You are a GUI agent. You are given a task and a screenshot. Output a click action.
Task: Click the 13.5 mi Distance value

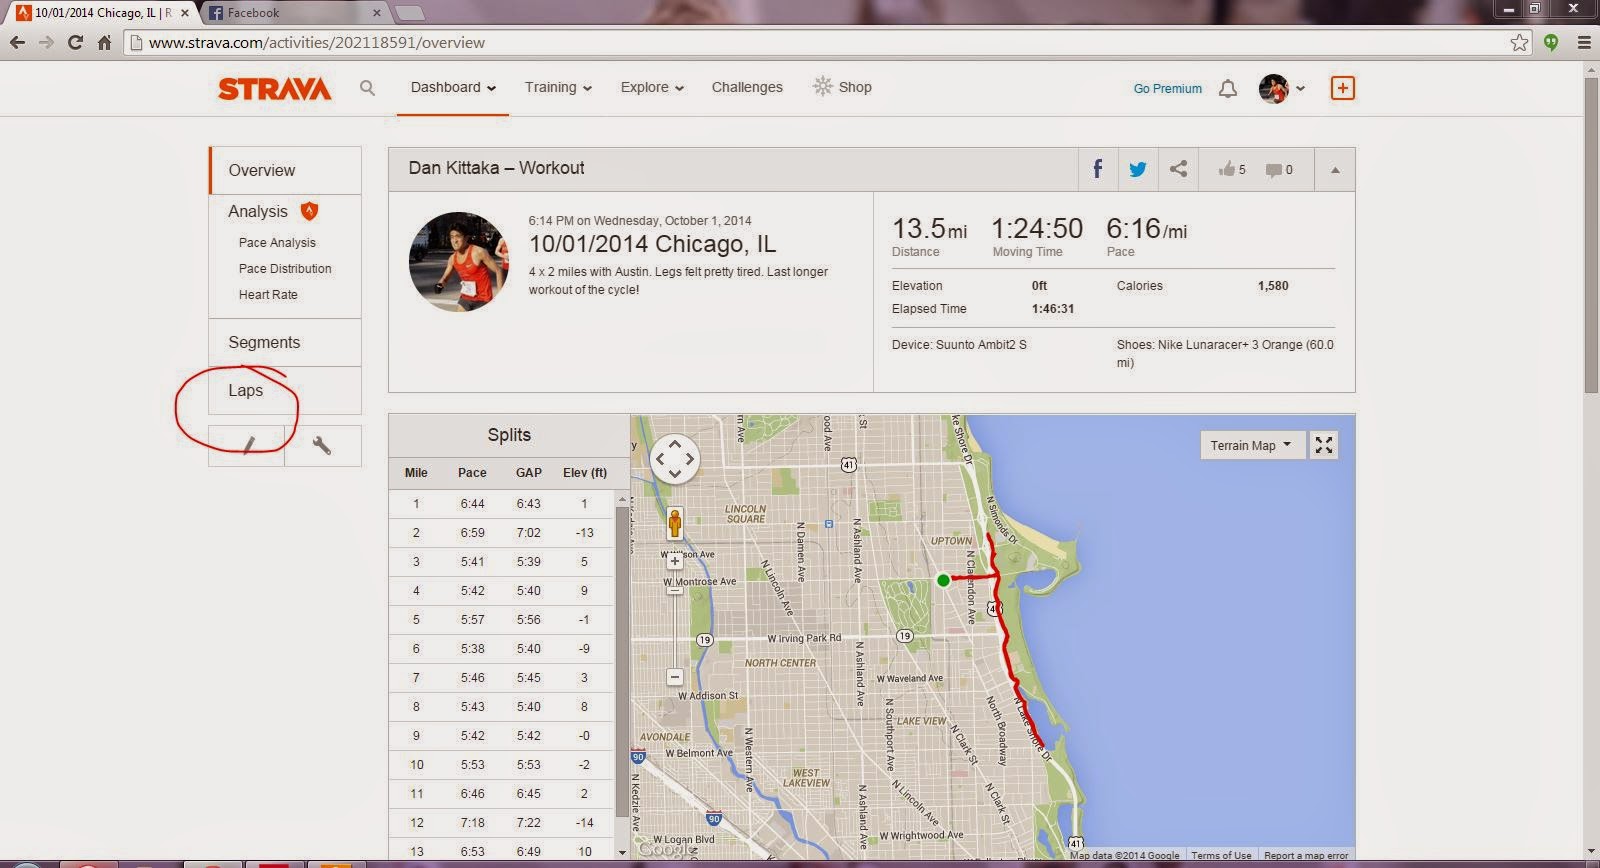click(x=929, y=230)
